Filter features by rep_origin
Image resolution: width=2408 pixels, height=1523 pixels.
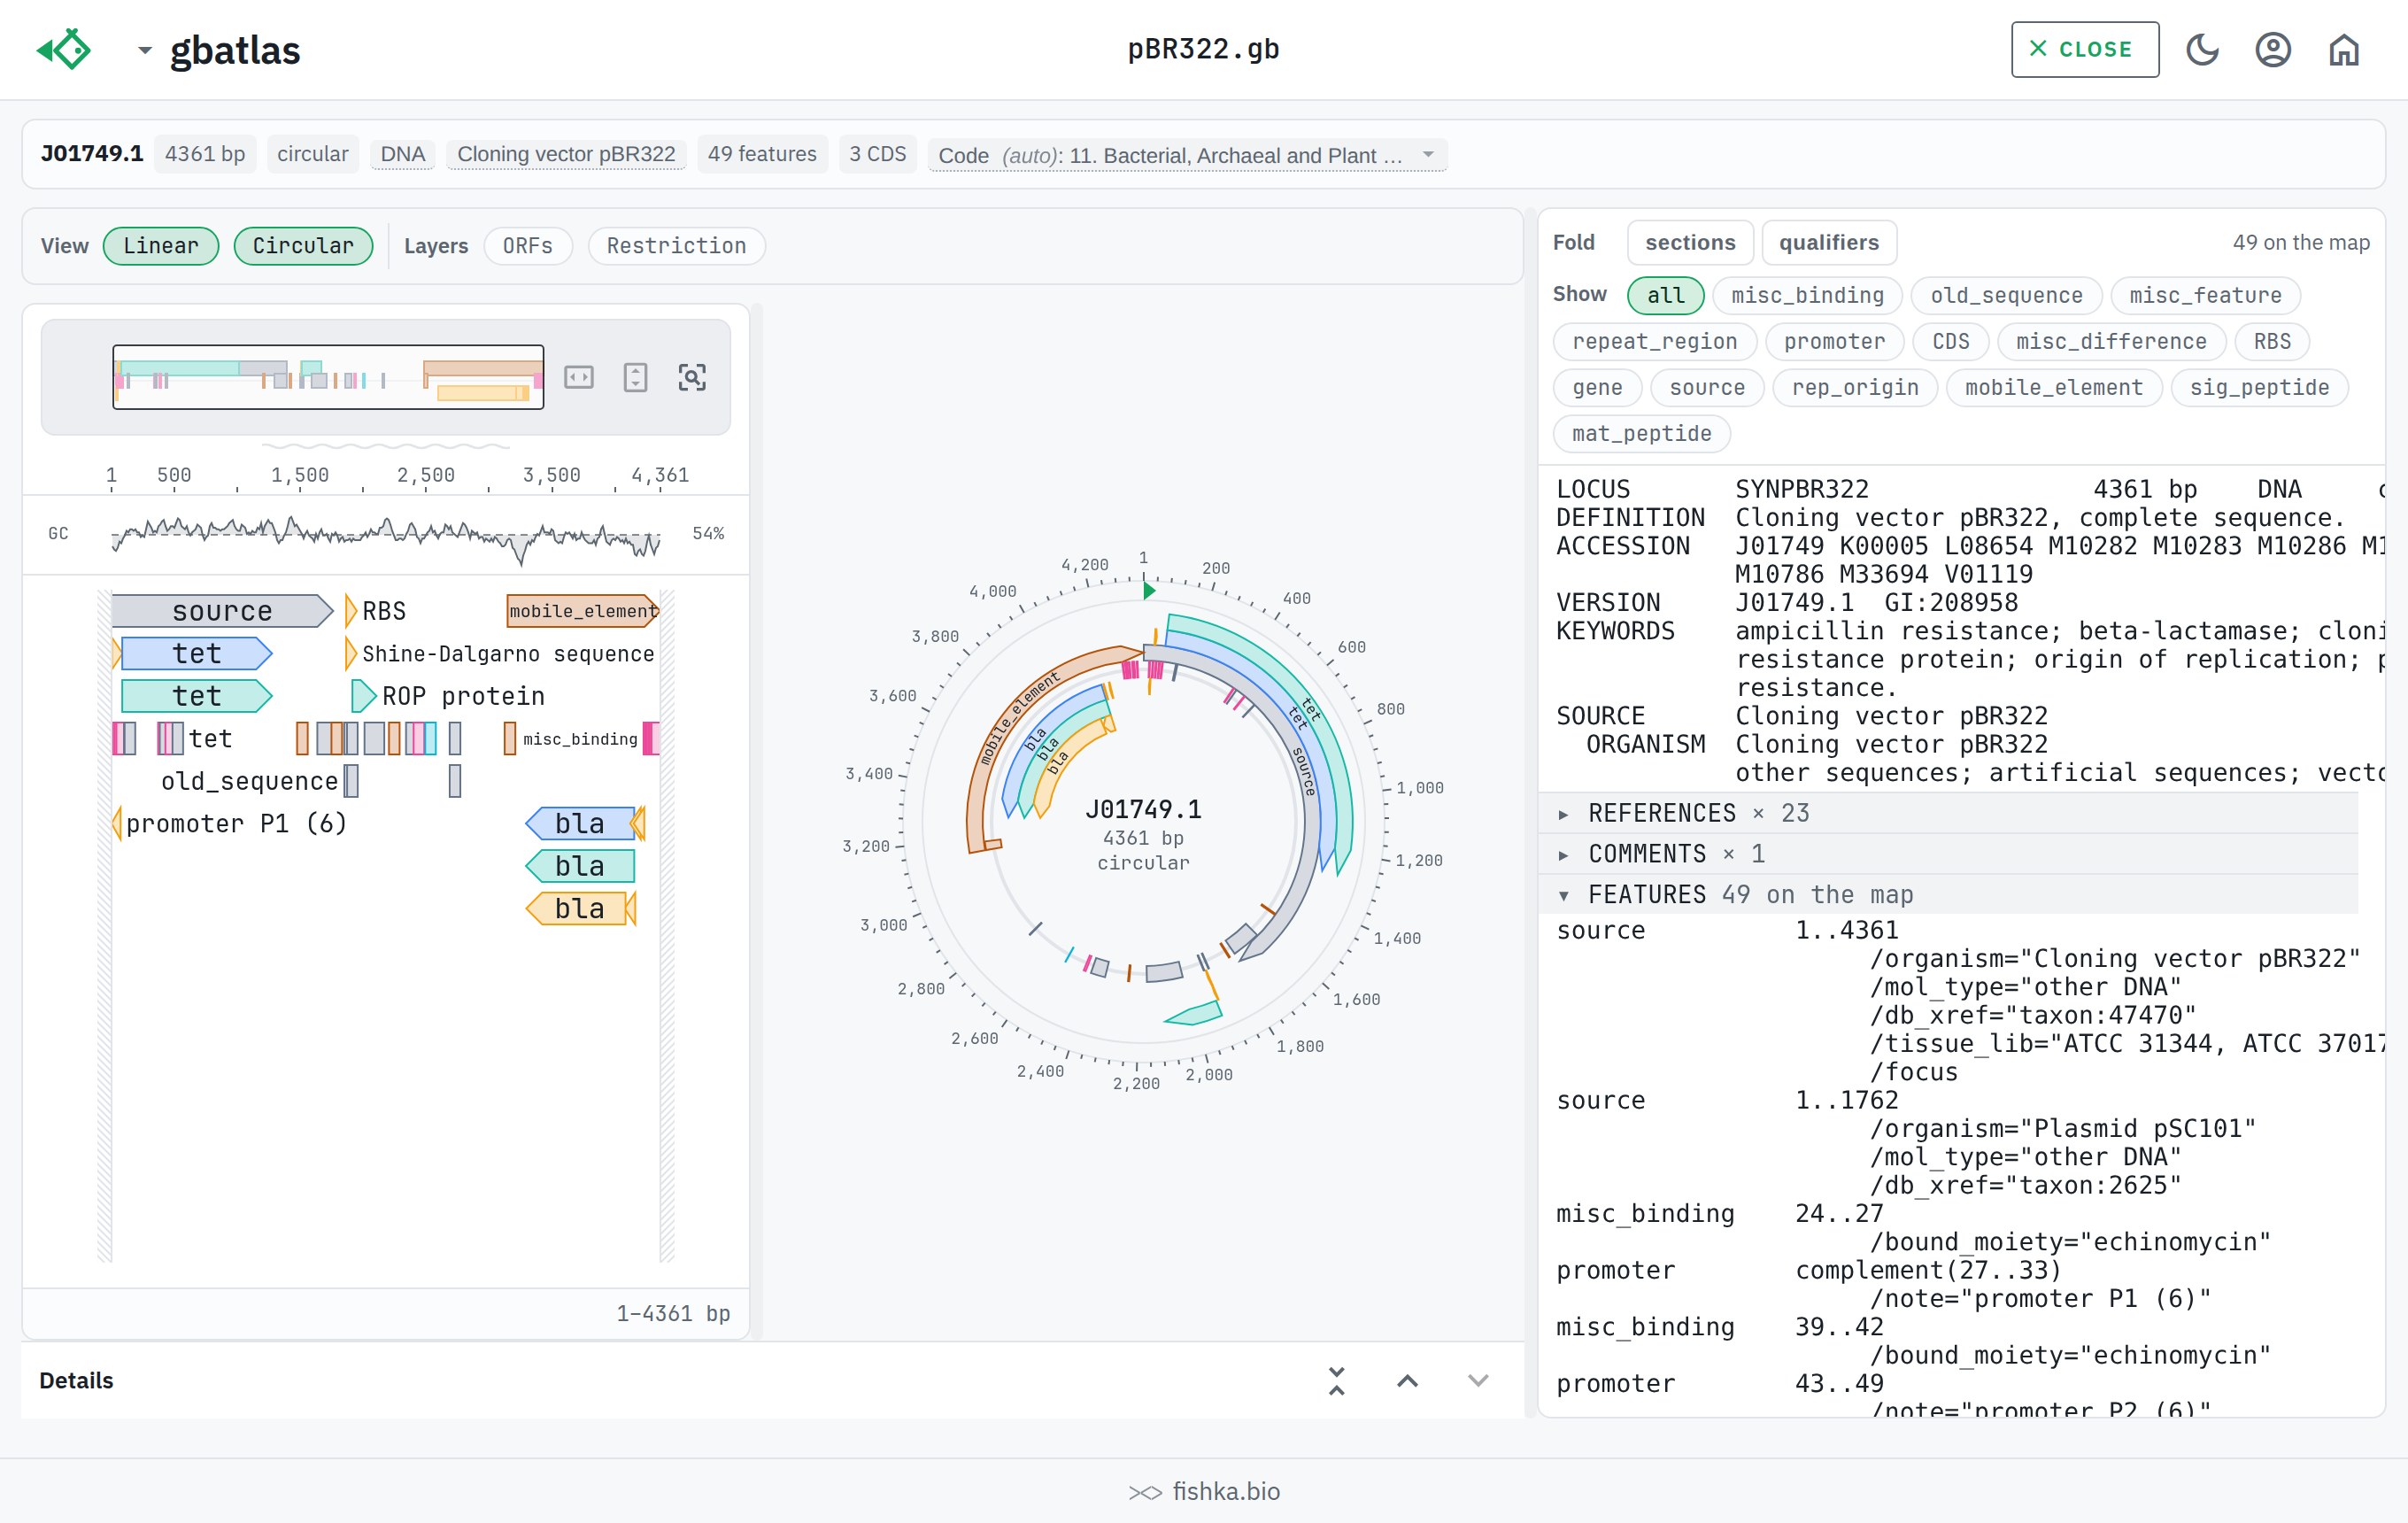click(x=1855, y=388)
